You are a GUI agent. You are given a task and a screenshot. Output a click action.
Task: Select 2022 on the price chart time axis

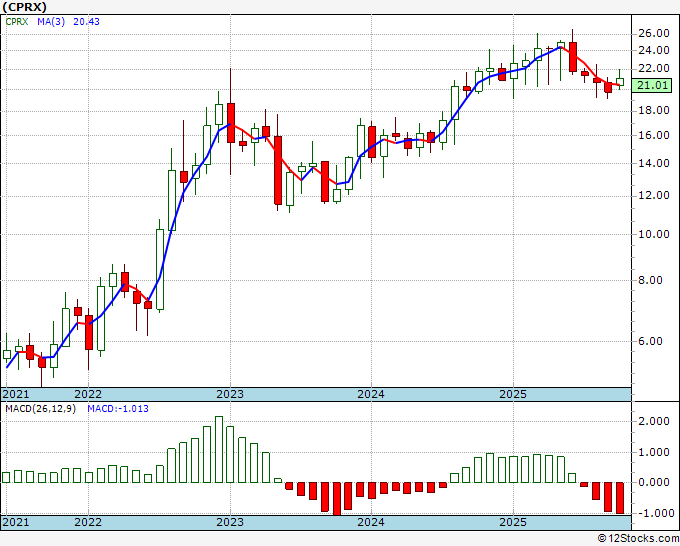tap(88, 394)
